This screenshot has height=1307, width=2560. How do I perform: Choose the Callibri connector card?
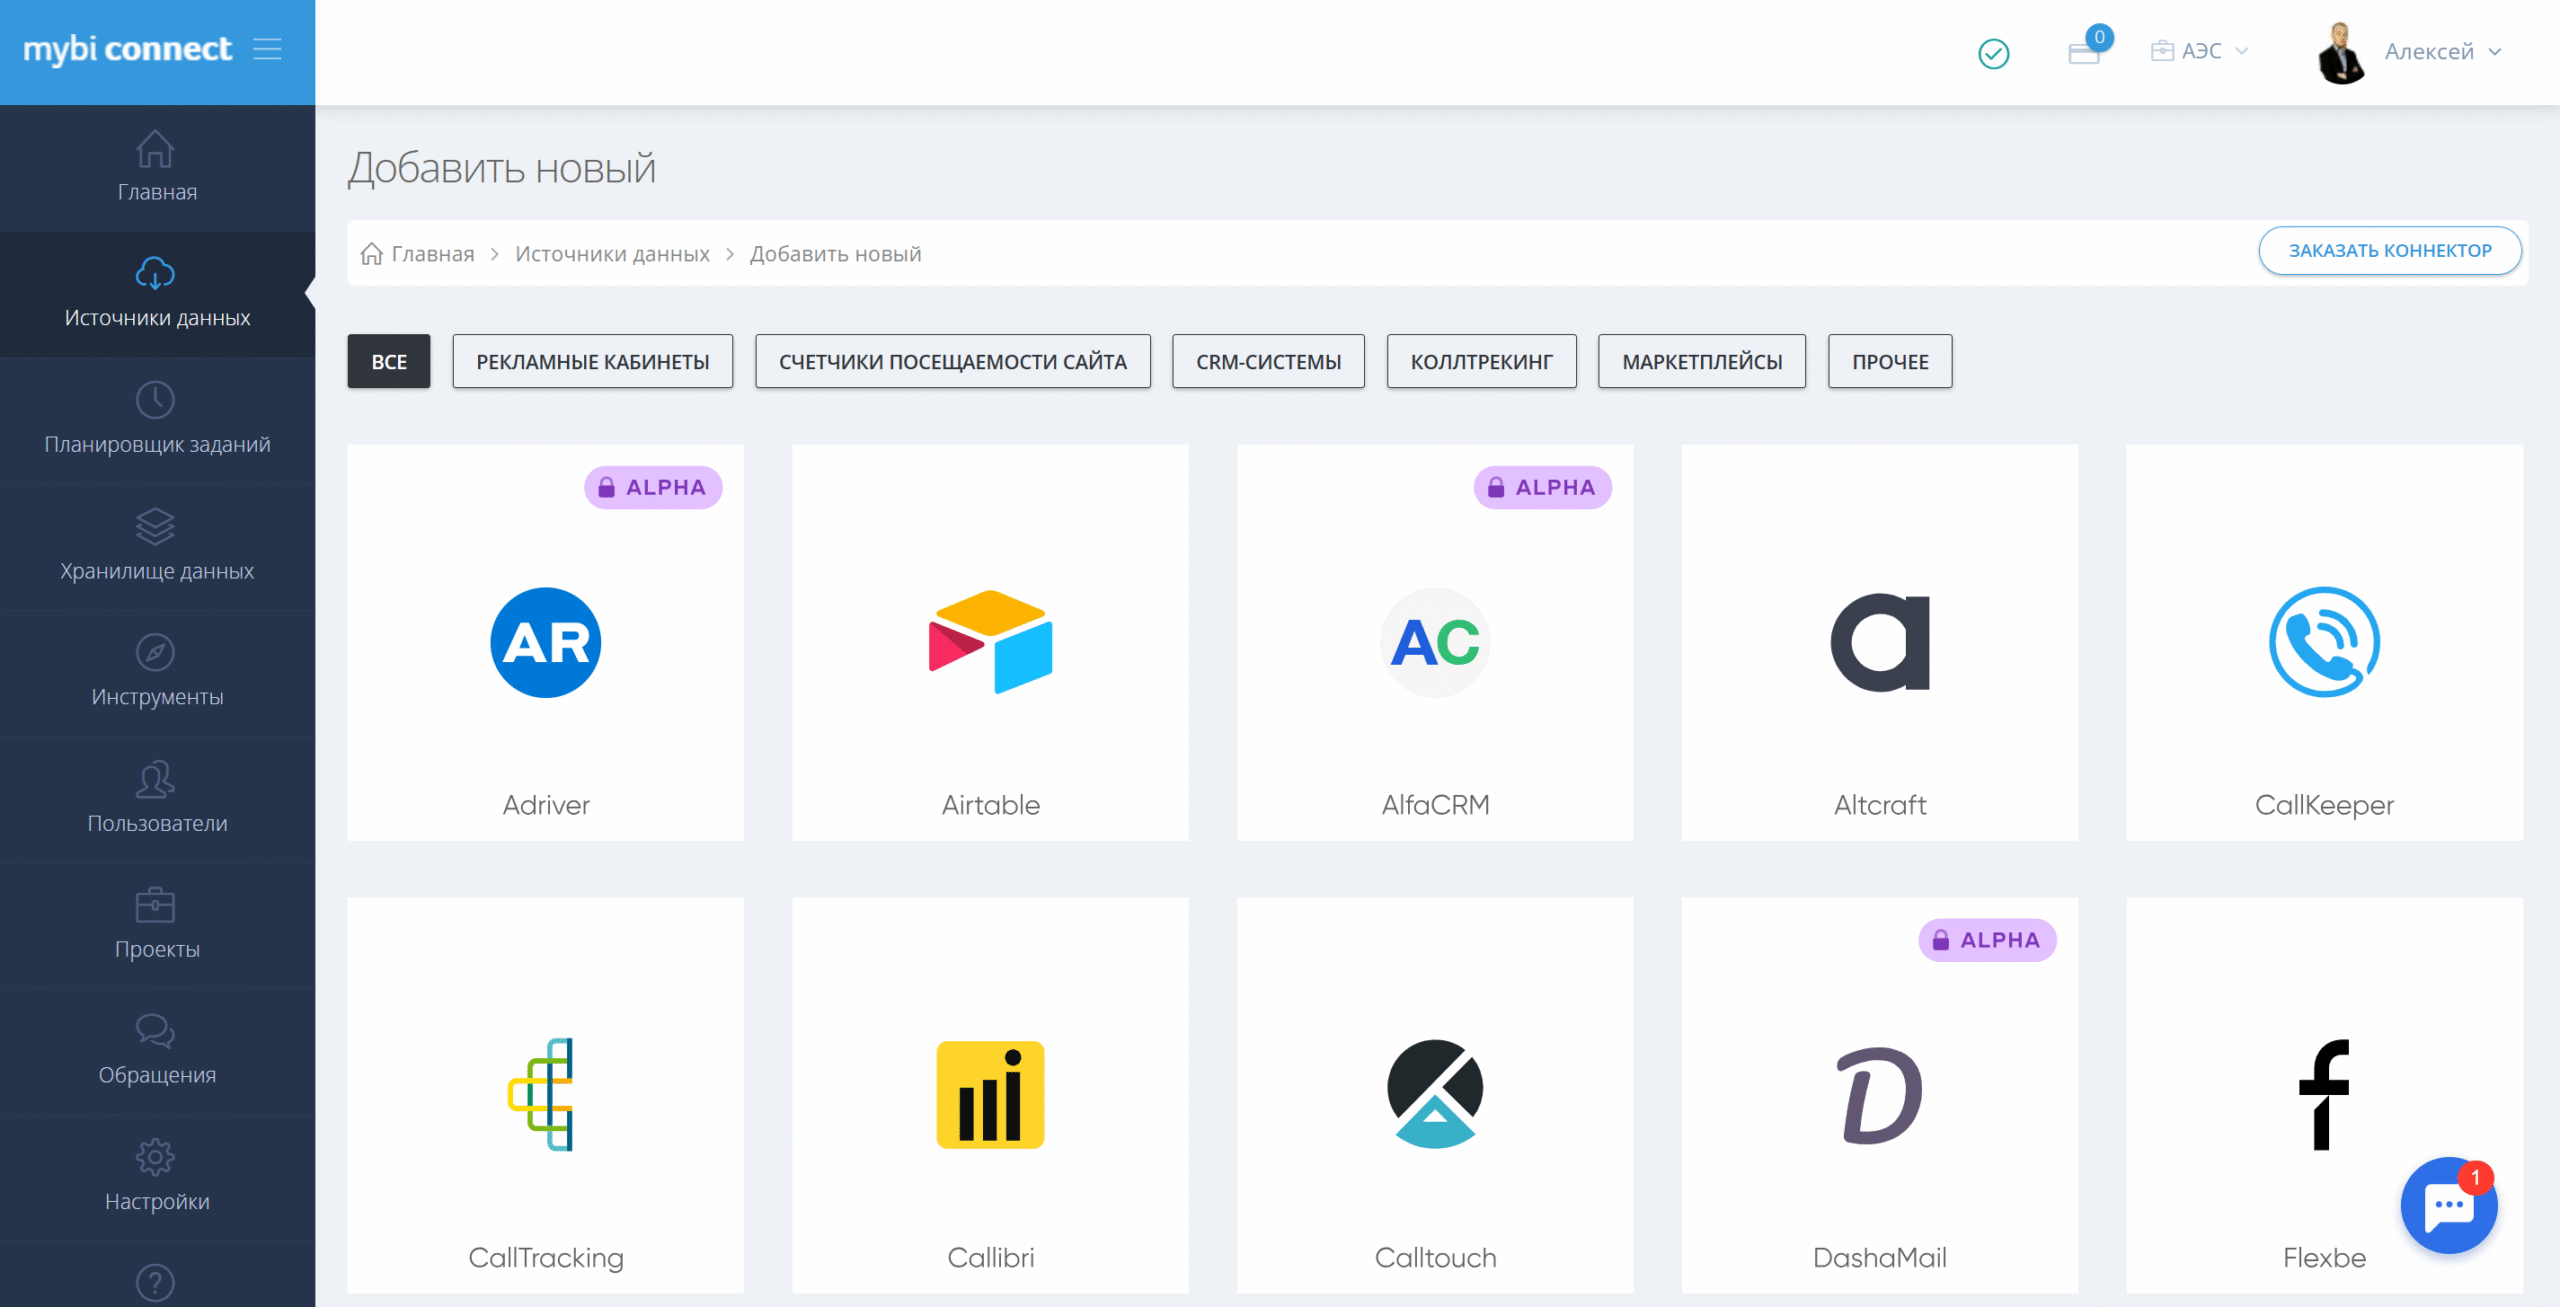point(990,1095)
